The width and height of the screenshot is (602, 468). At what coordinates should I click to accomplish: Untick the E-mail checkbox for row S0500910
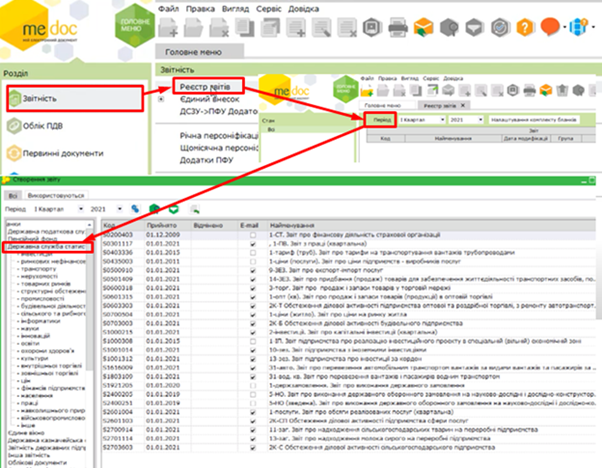click(253, 270)
